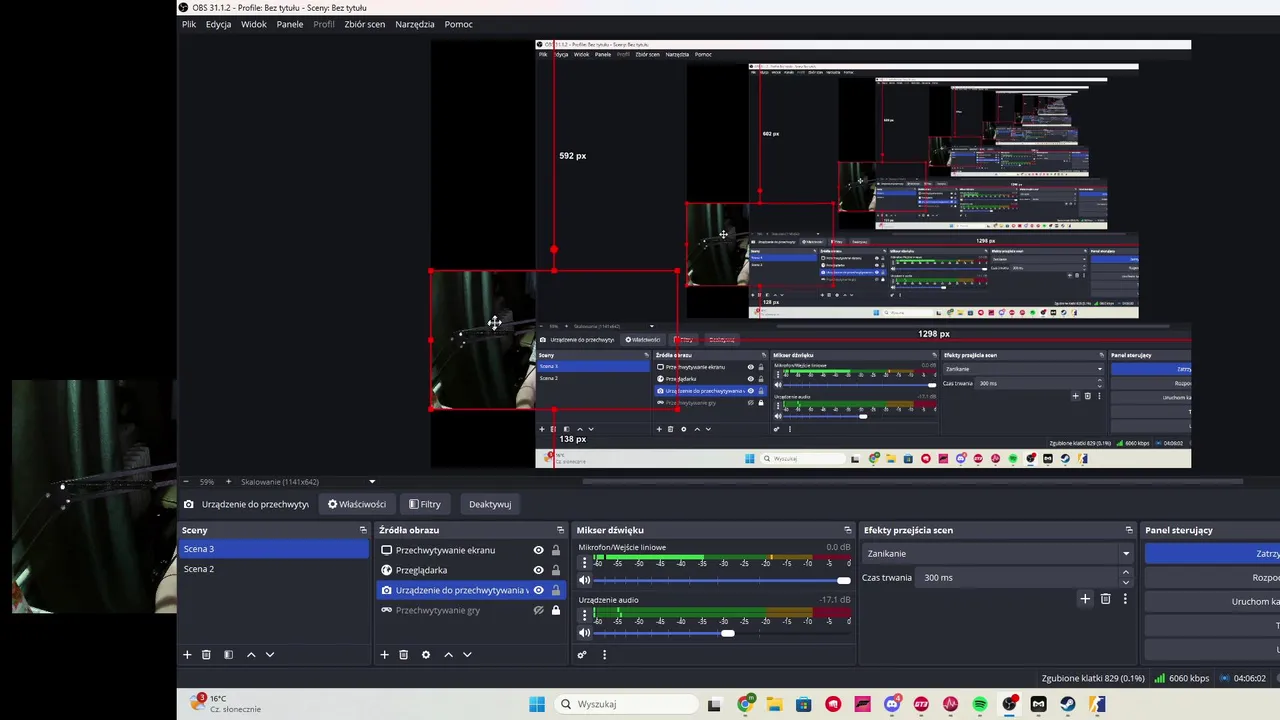Open the Panele menu
Image resolution: width=1280 pixels, height=720 pixels.
click(290, 24)
